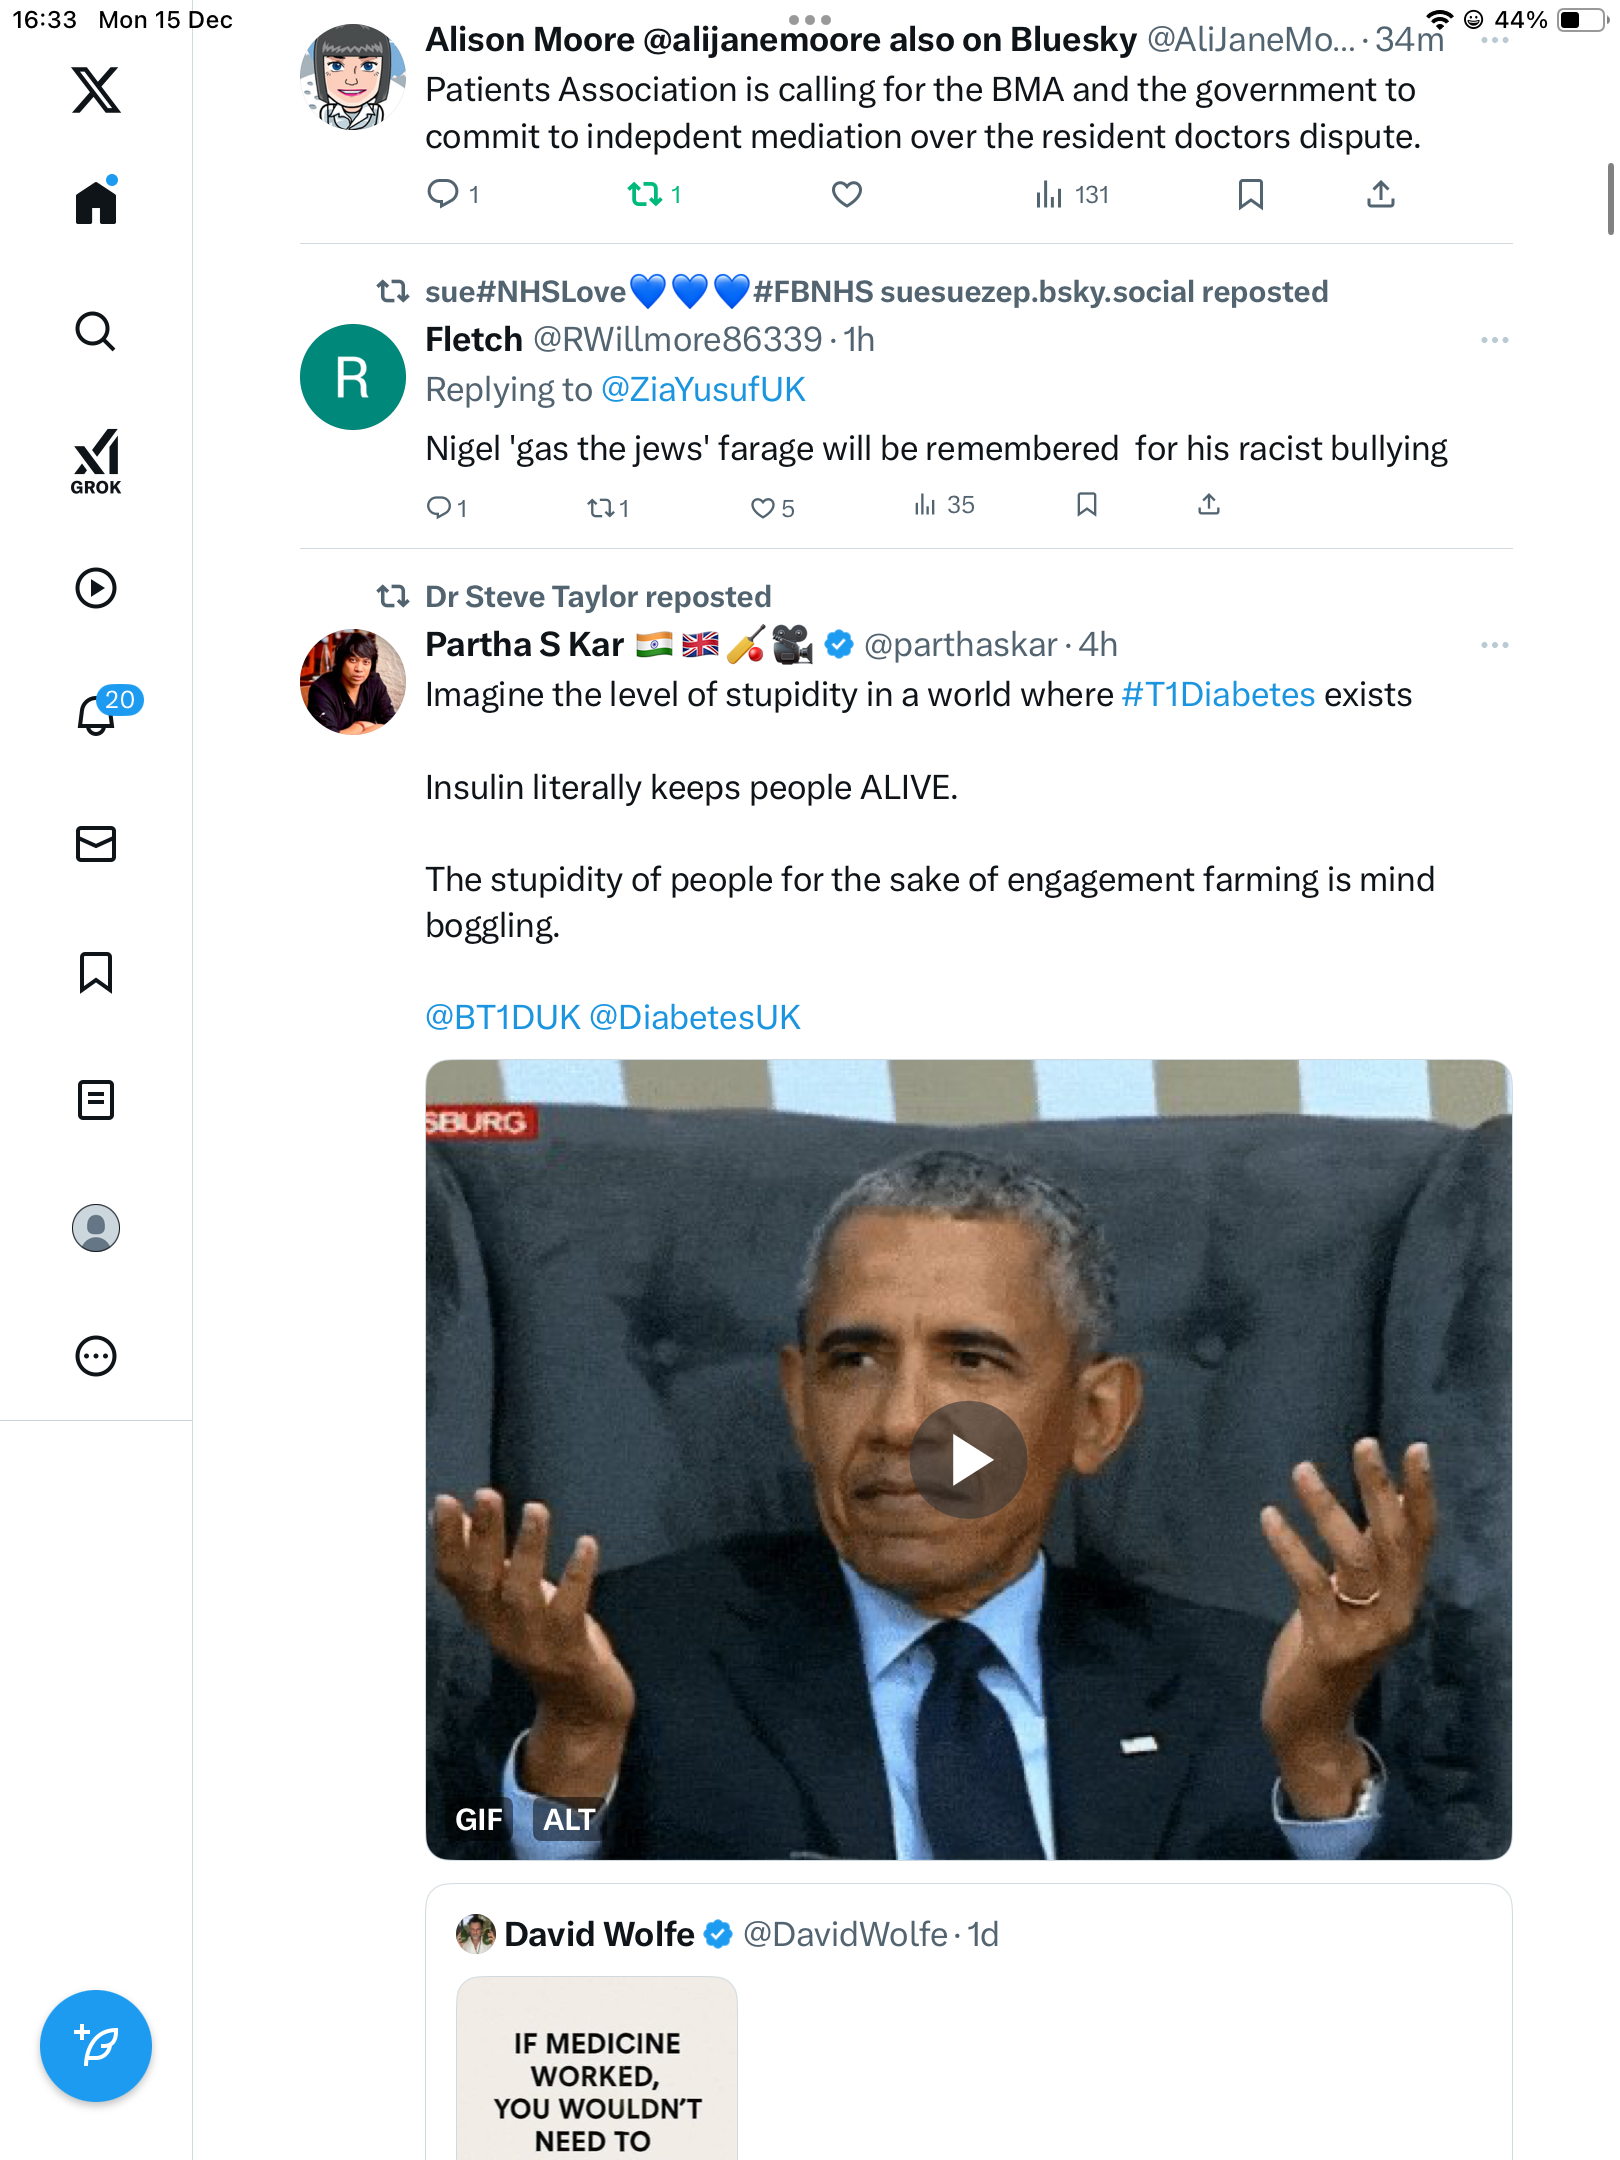Open the #T1Diabetes hashtag link
The width and height of the screenshot is (1620, 2160).
tap(1218, 695)
